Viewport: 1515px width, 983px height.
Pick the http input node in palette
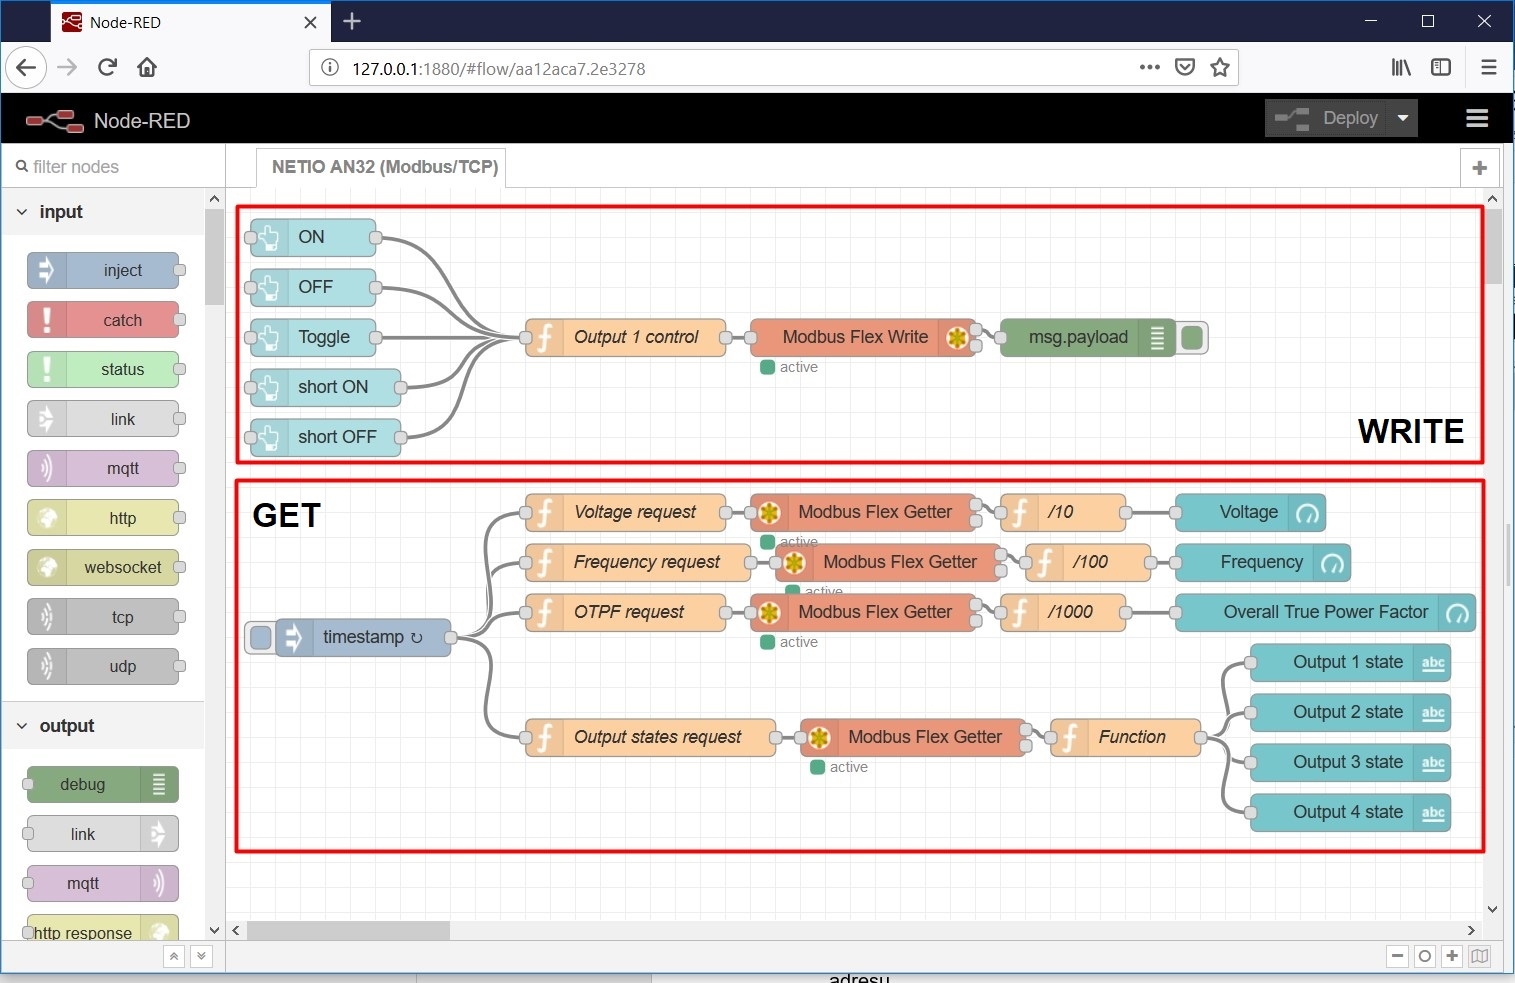click(x=103, y=518)
